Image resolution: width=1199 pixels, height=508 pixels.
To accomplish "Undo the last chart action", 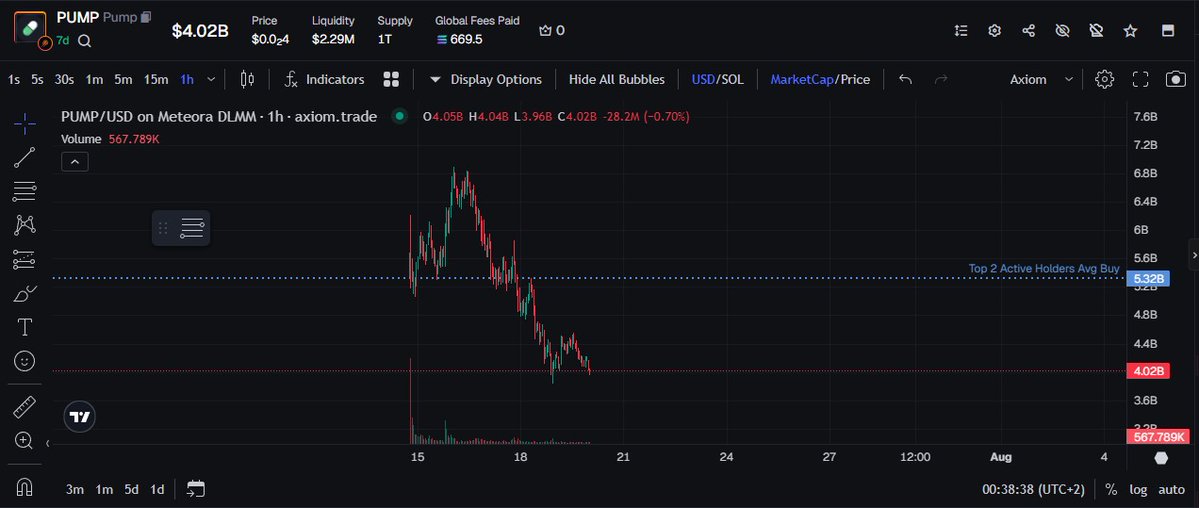I will (x=905, y=79).
